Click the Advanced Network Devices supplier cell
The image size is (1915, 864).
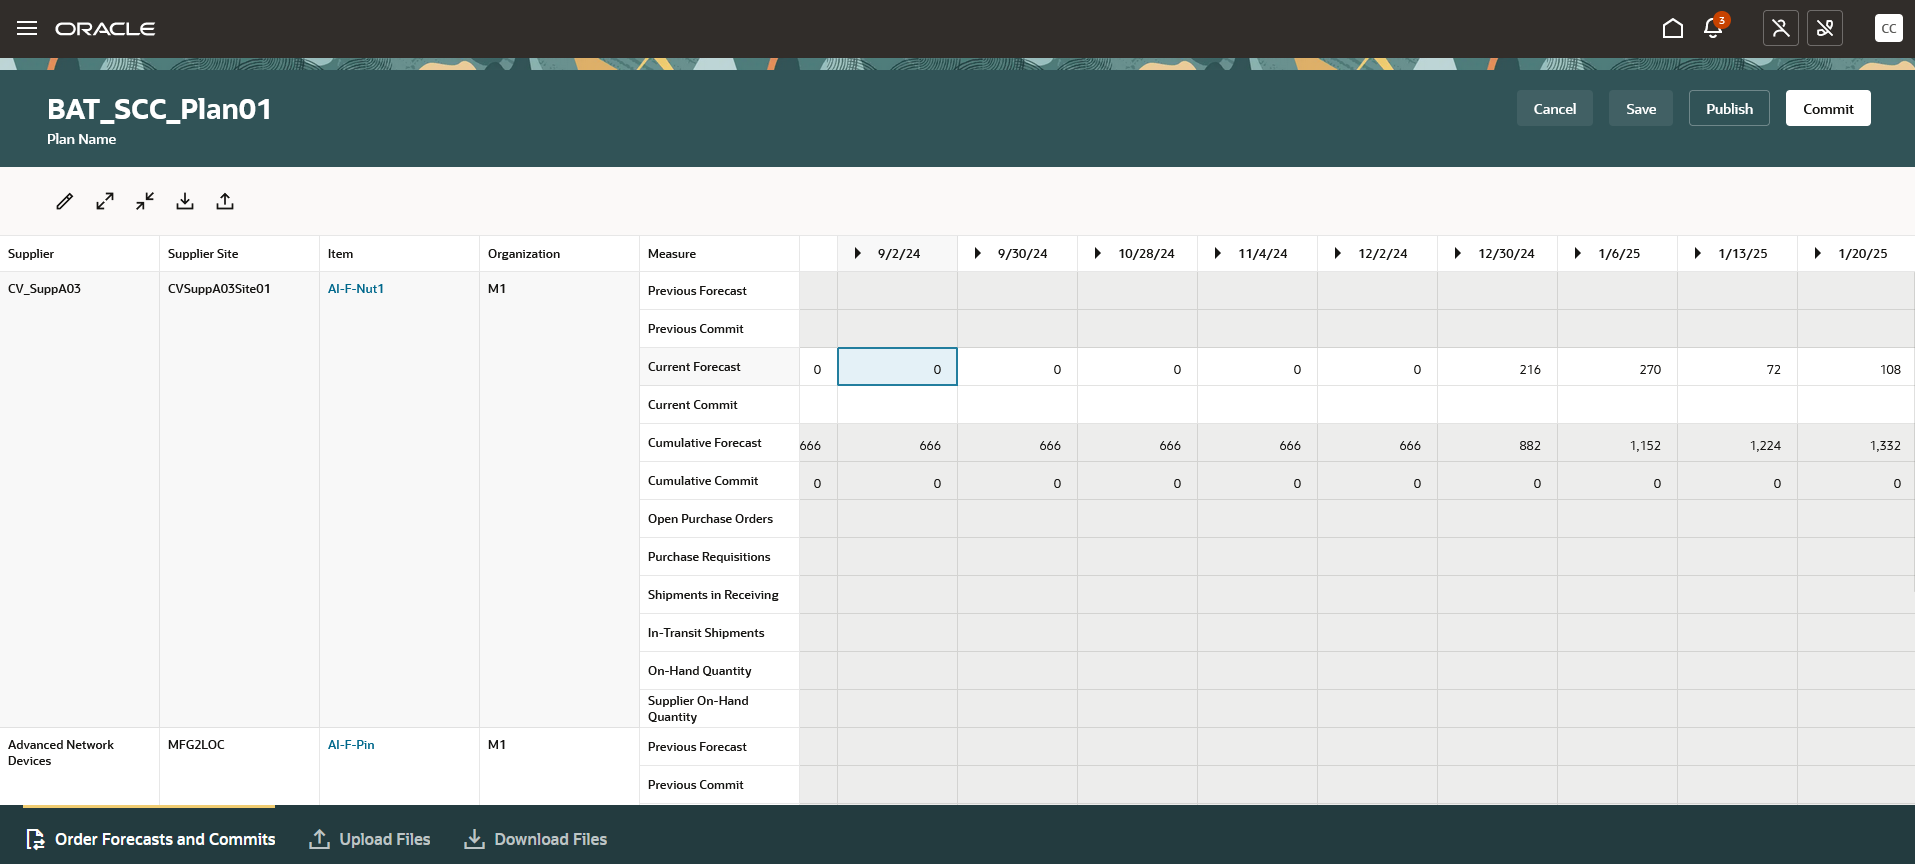79,766
